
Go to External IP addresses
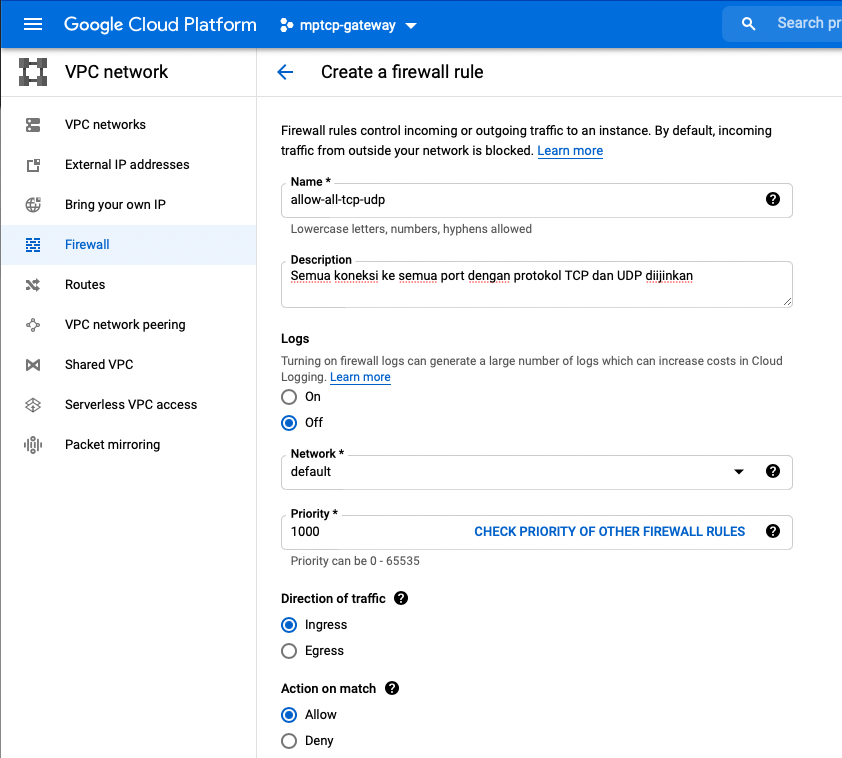click(x=127, y=165)
